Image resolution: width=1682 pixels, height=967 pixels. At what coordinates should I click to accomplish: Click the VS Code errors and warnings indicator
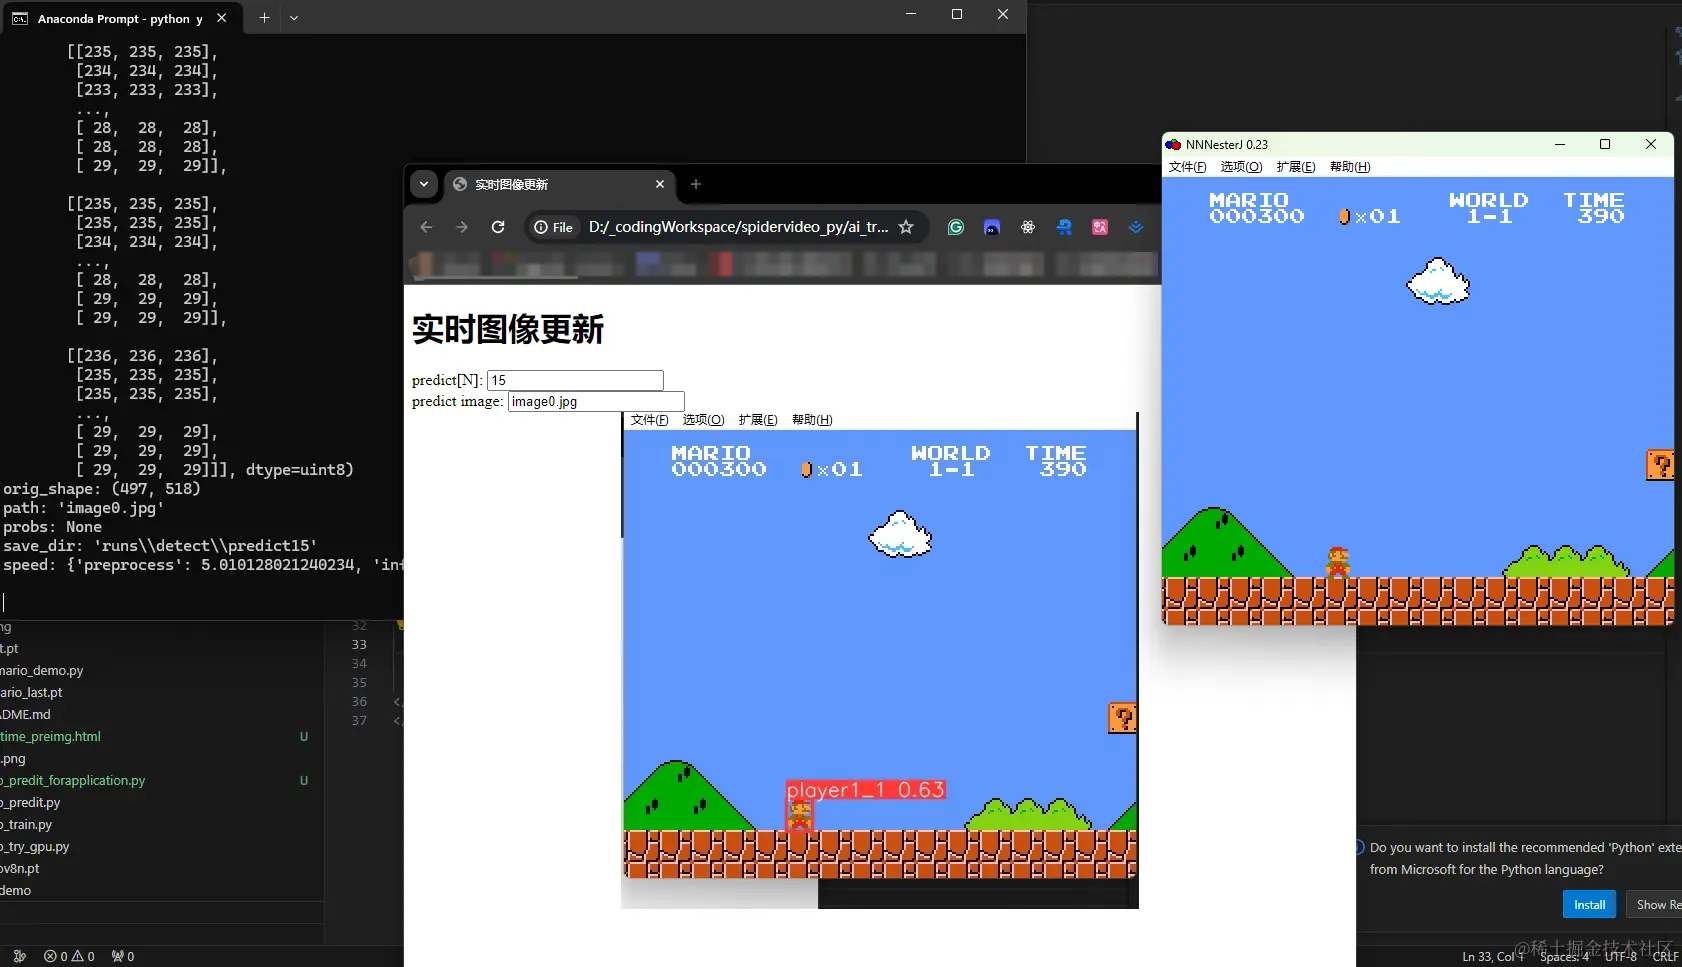pyautogui.click(x=69, y=956)
